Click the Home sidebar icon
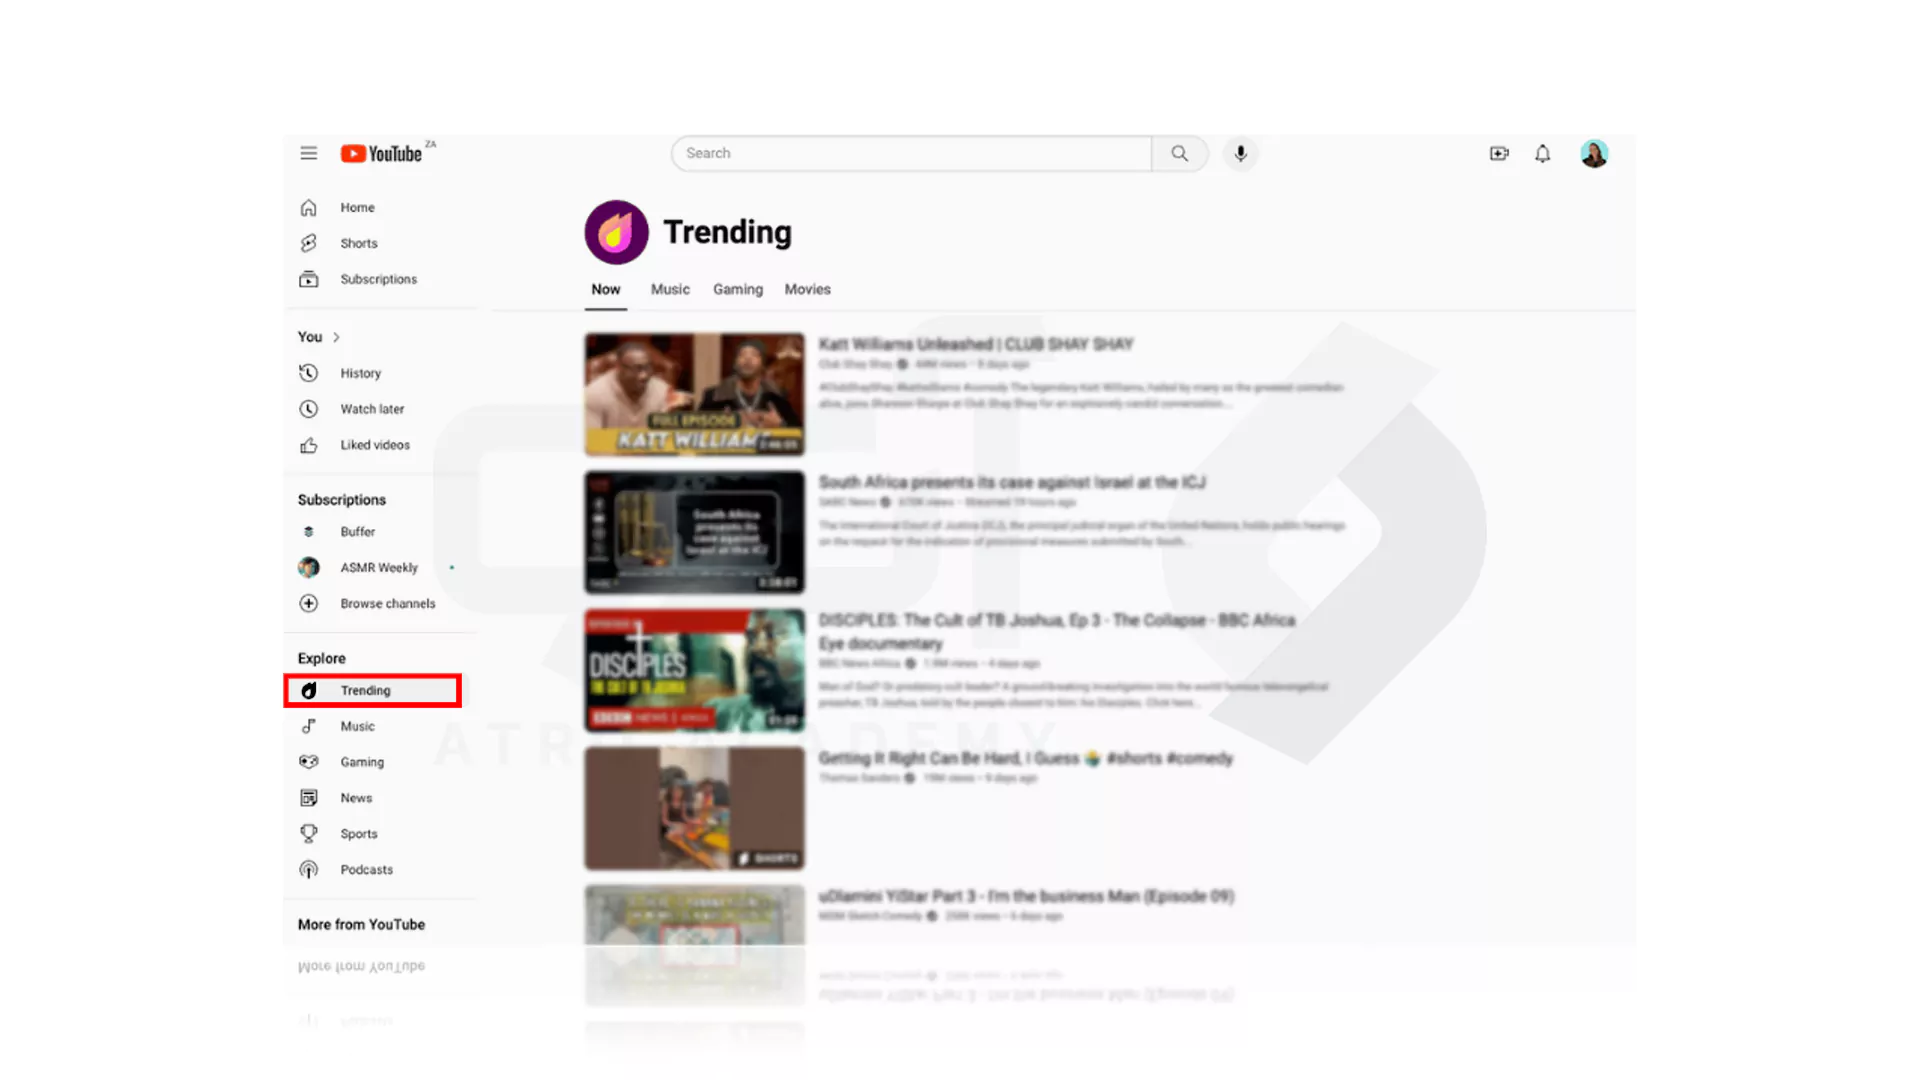The width and height of the screenshot is (1920, 1080). (x=308, y=207)
